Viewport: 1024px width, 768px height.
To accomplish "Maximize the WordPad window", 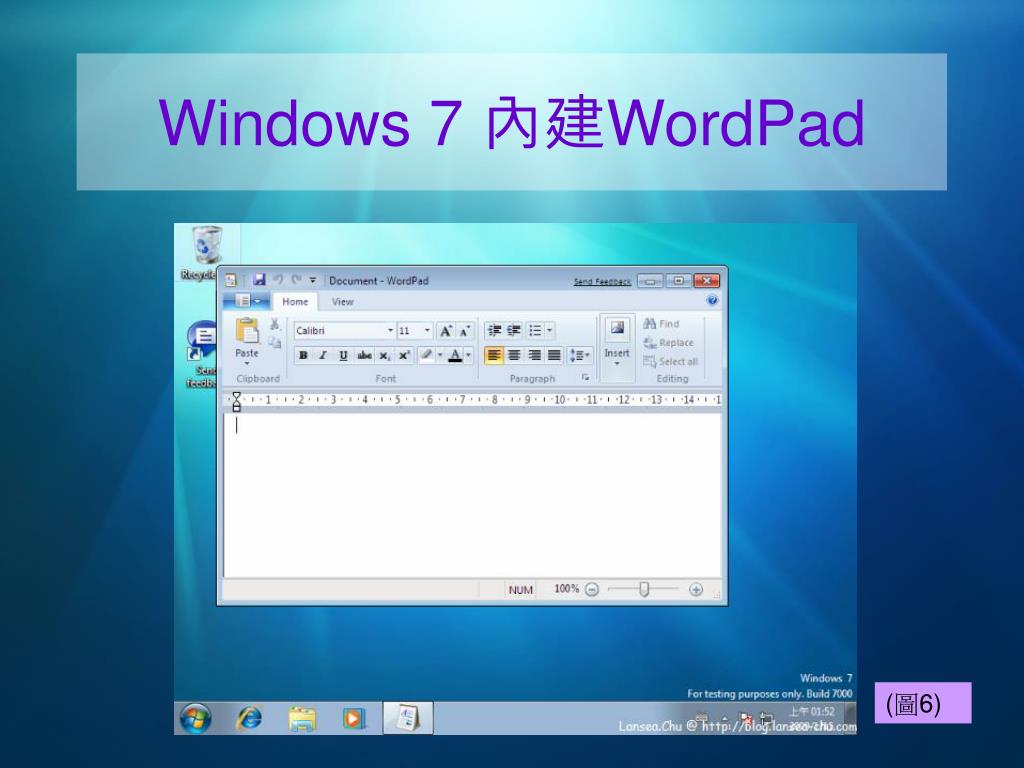I will click(679, 281).
